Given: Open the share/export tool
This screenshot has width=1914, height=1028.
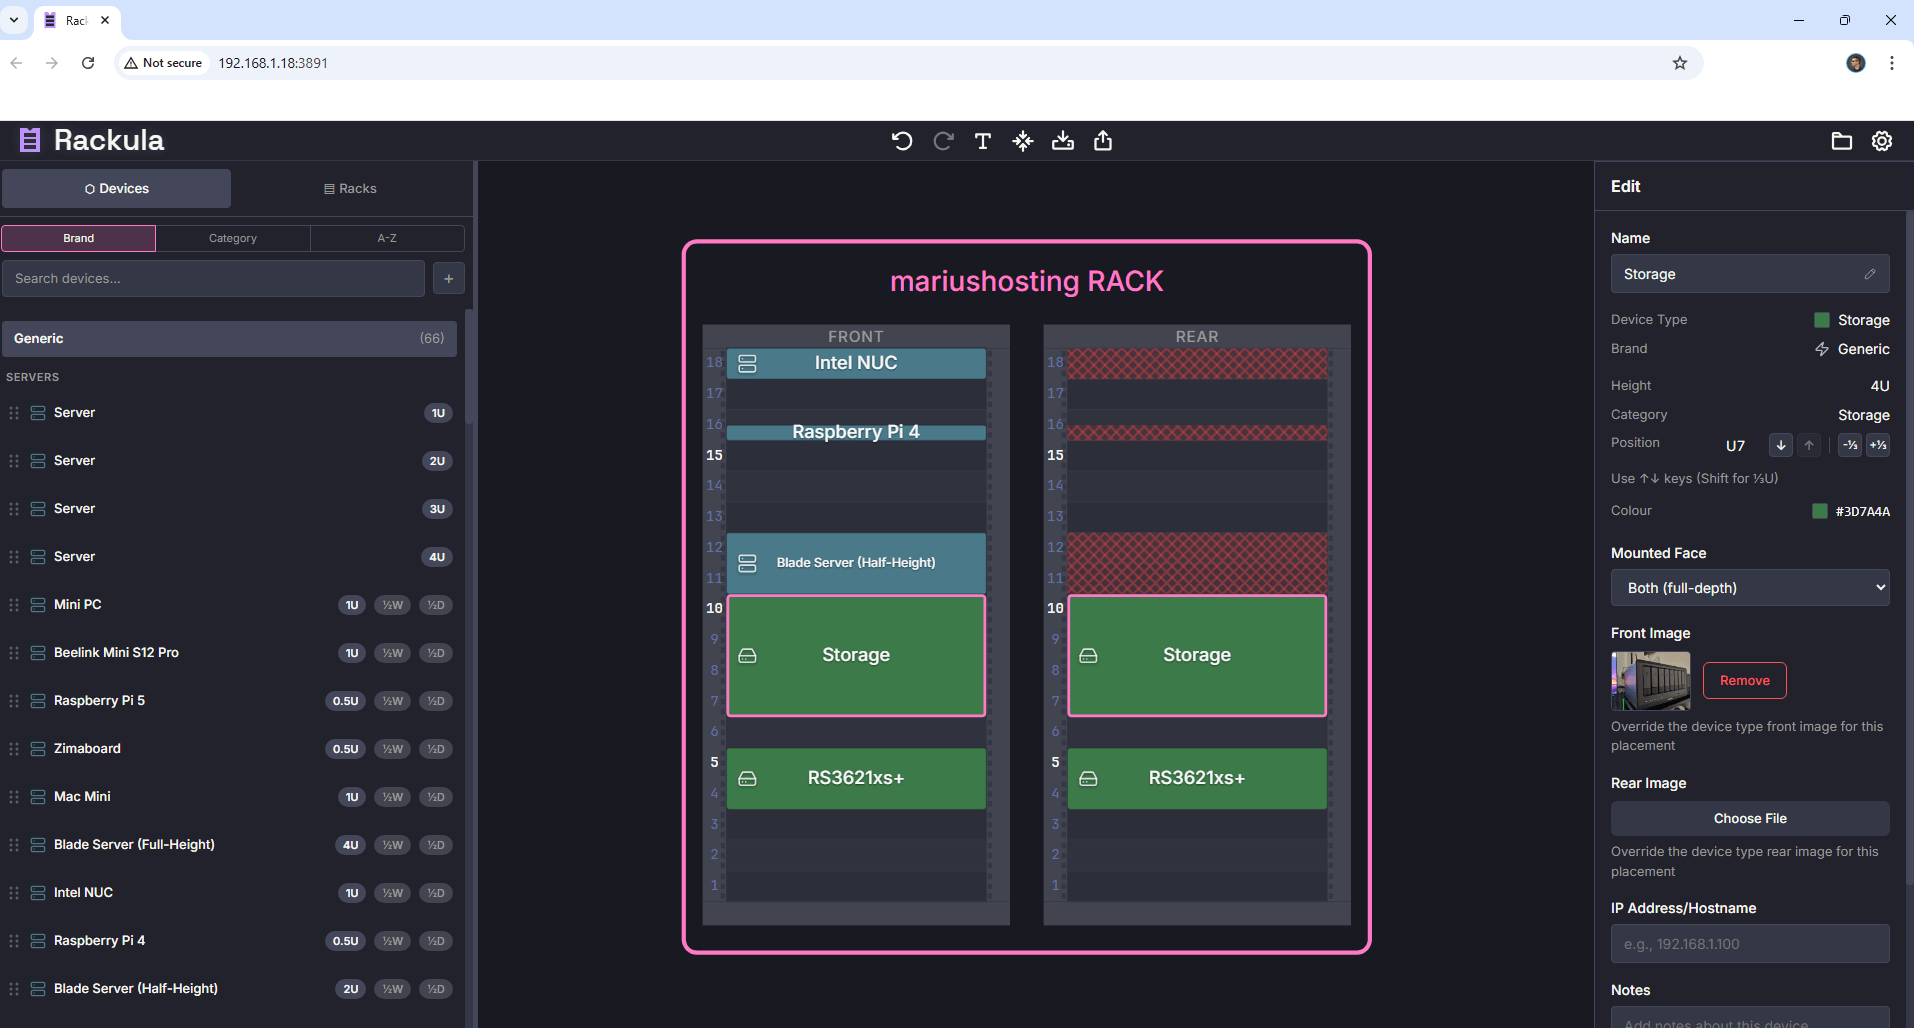Looking at the screenshot, I should (x=1102, y=141).
